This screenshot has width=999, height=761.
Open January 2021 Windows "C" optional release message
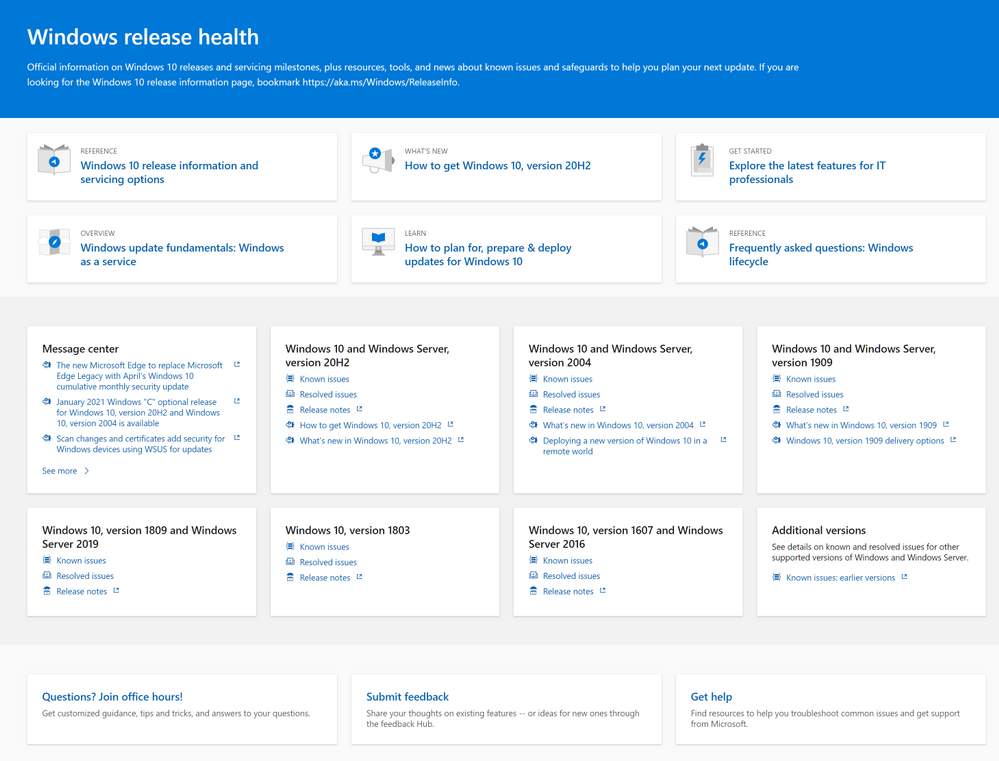pyautogui.click(x=138, y=412)
